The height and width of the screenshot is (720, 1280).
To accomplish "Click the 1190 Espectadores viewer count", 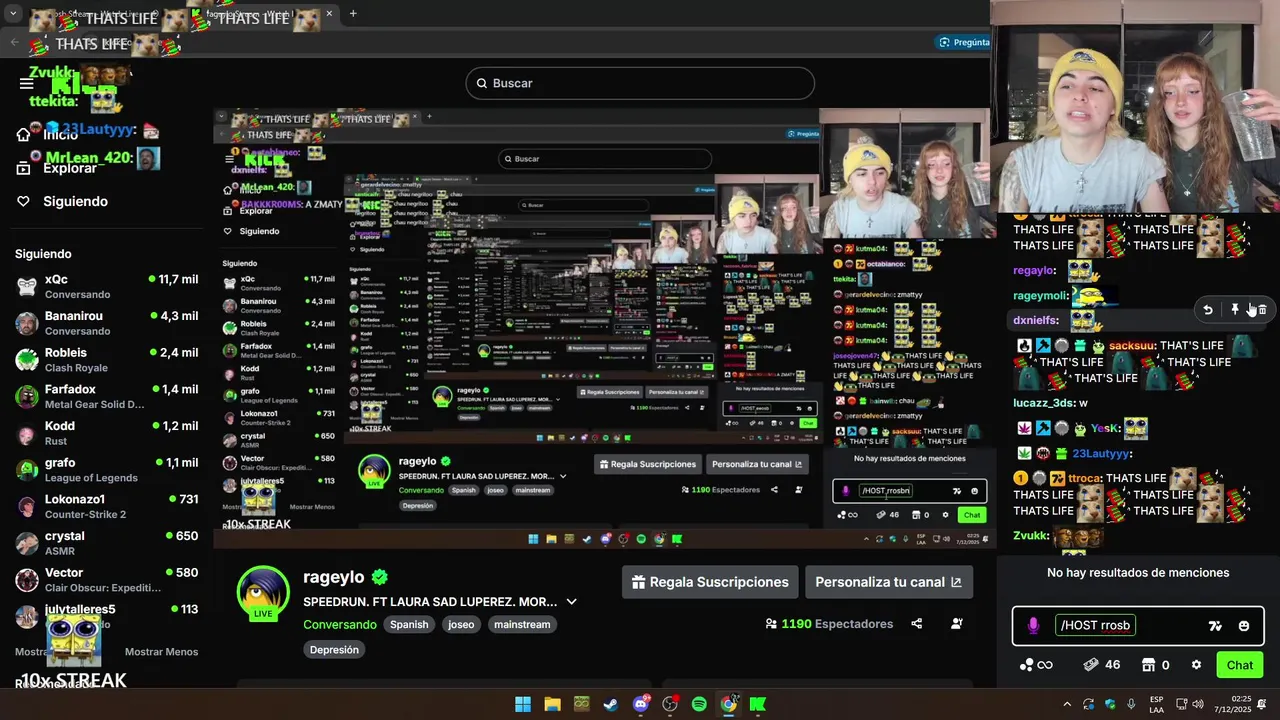I will [x=829, y=624].
